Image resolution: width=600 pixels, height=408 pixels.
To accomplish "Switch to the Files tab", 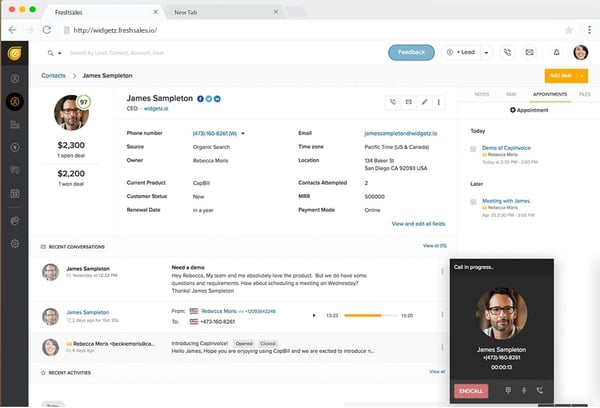I will [x=584, y=94].
